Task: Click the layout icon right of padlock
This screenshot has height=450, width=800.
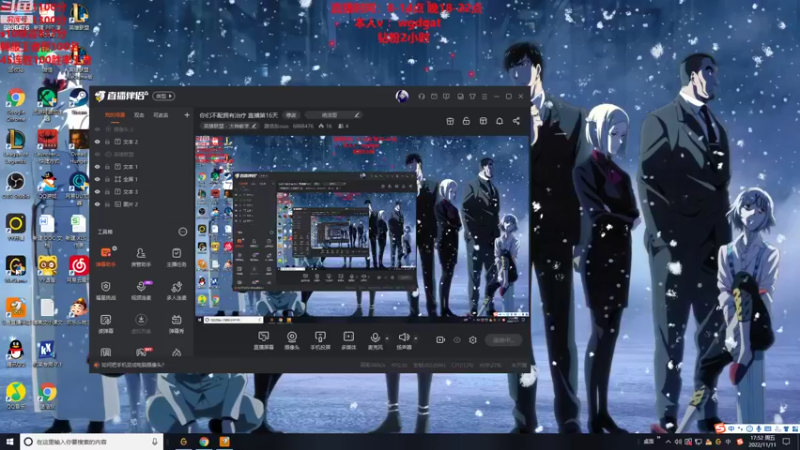Action: click(483, 121)
